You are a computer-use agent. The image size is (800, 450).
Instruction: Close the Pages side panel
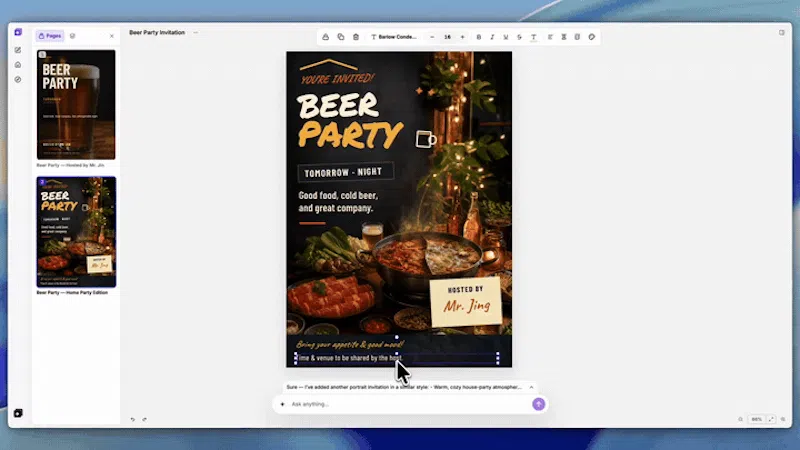[x=112, y=36]
